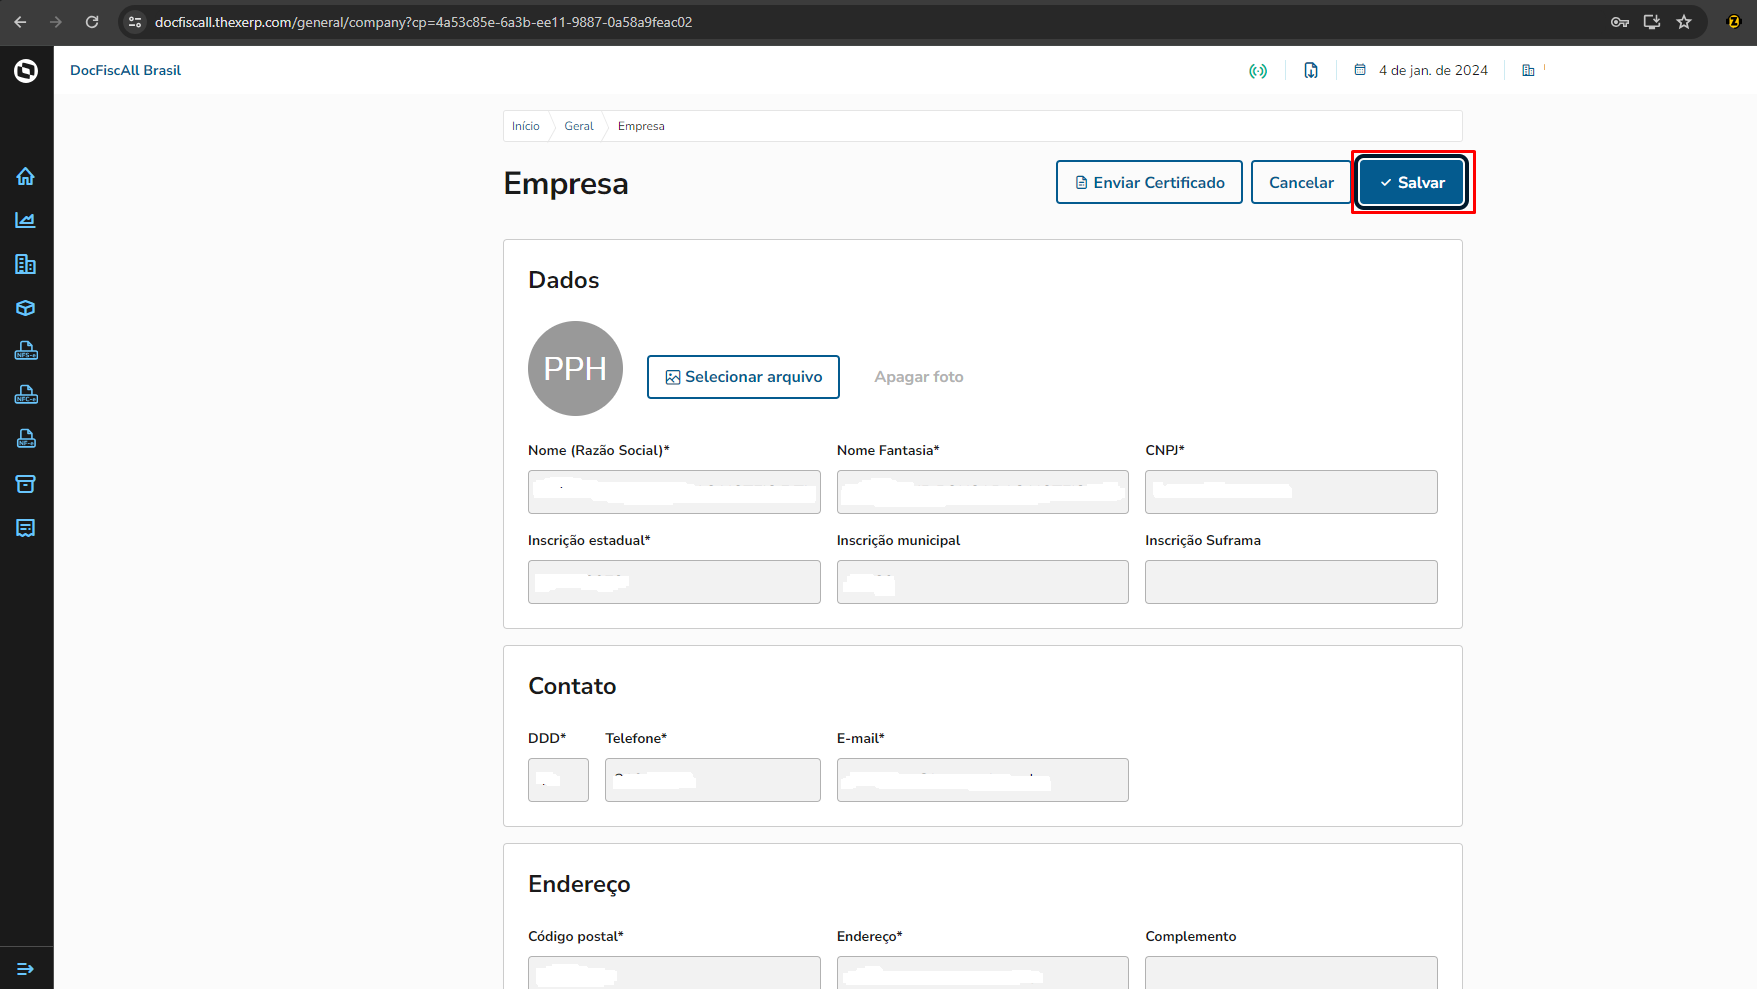Click the company building icon in header

(1528, 70)
